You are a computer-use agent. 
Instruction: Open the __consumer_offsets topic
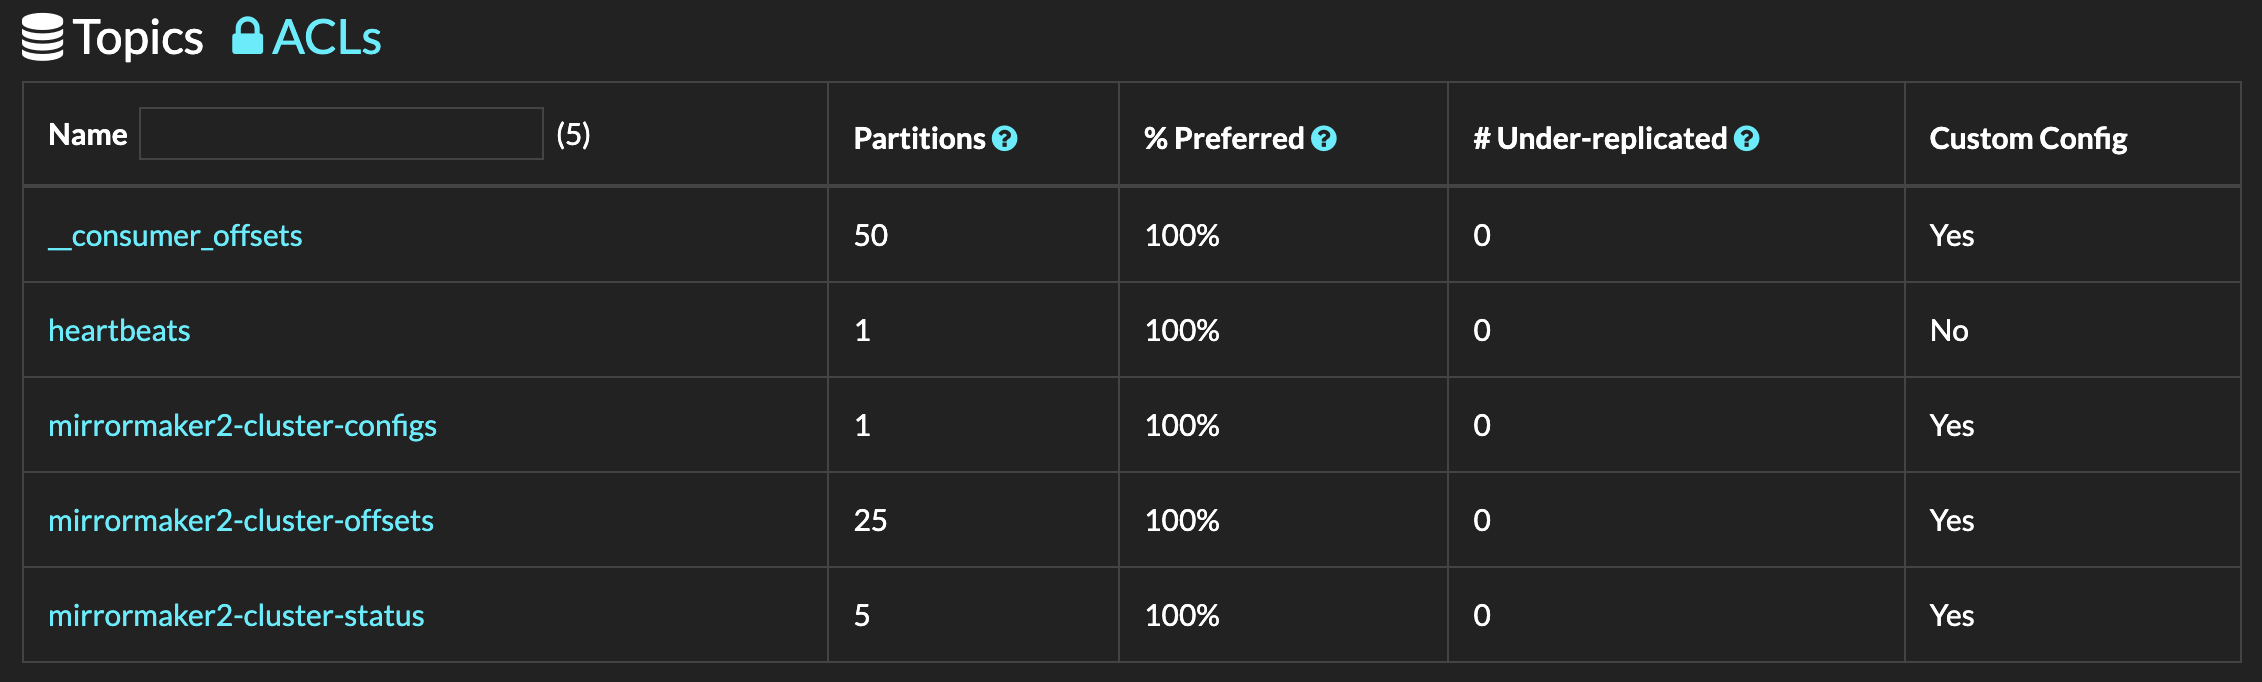(x=175, y=236)
